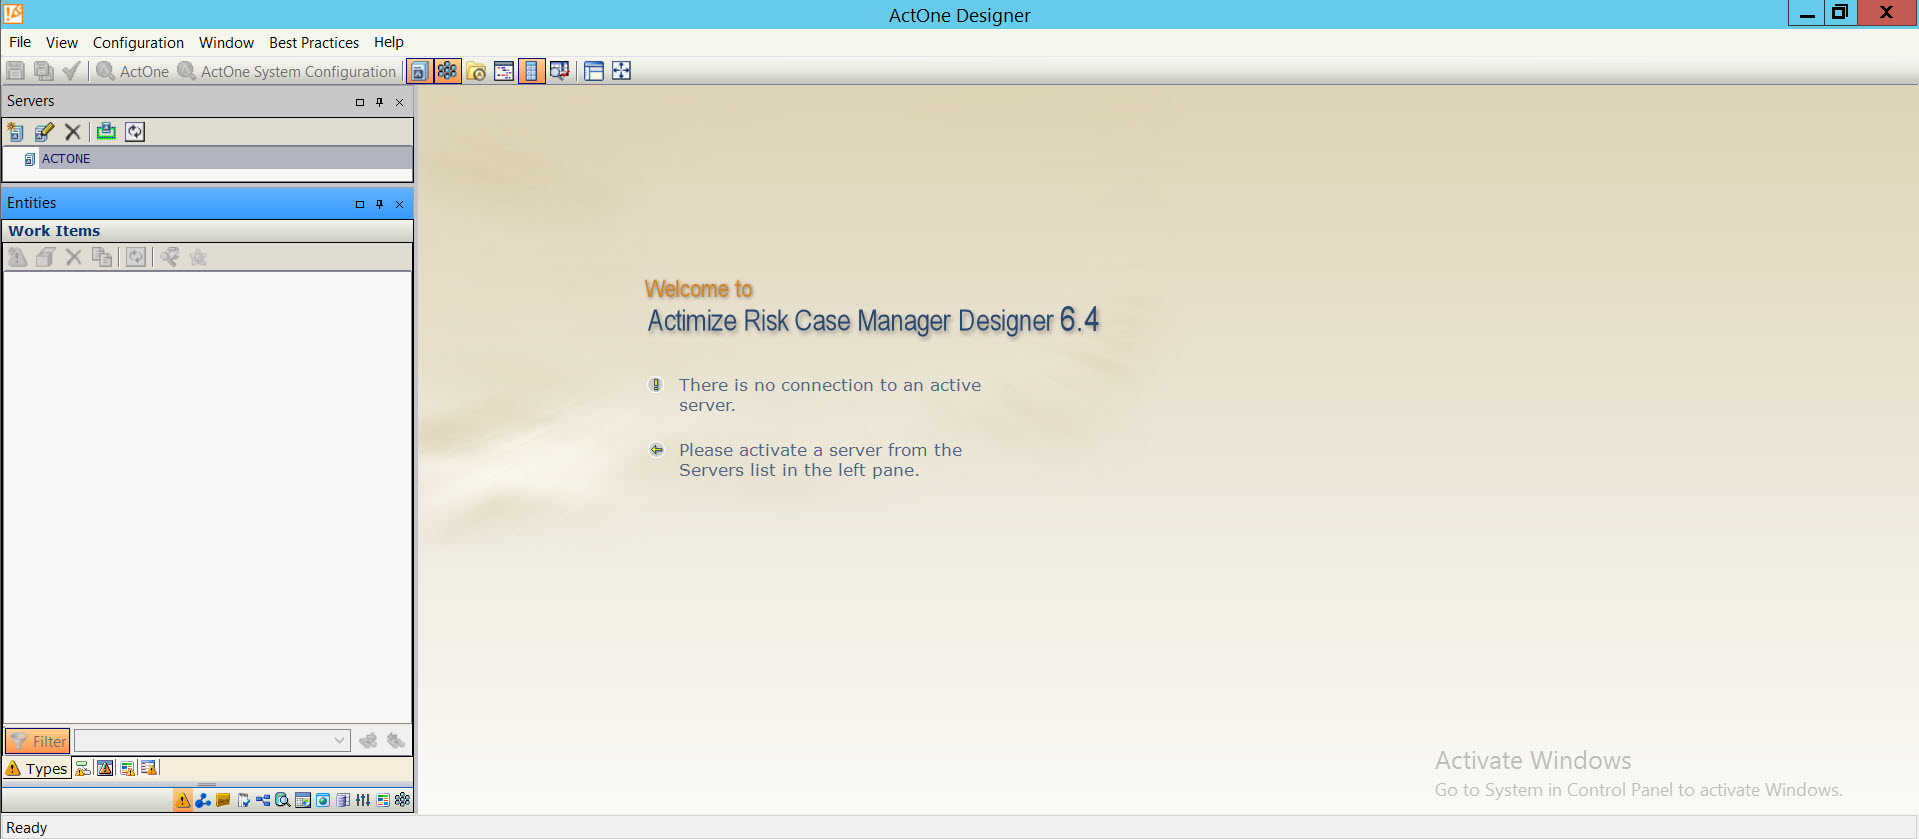
Task: Toggle pin on the Servers pane
Action: point(379,102)
